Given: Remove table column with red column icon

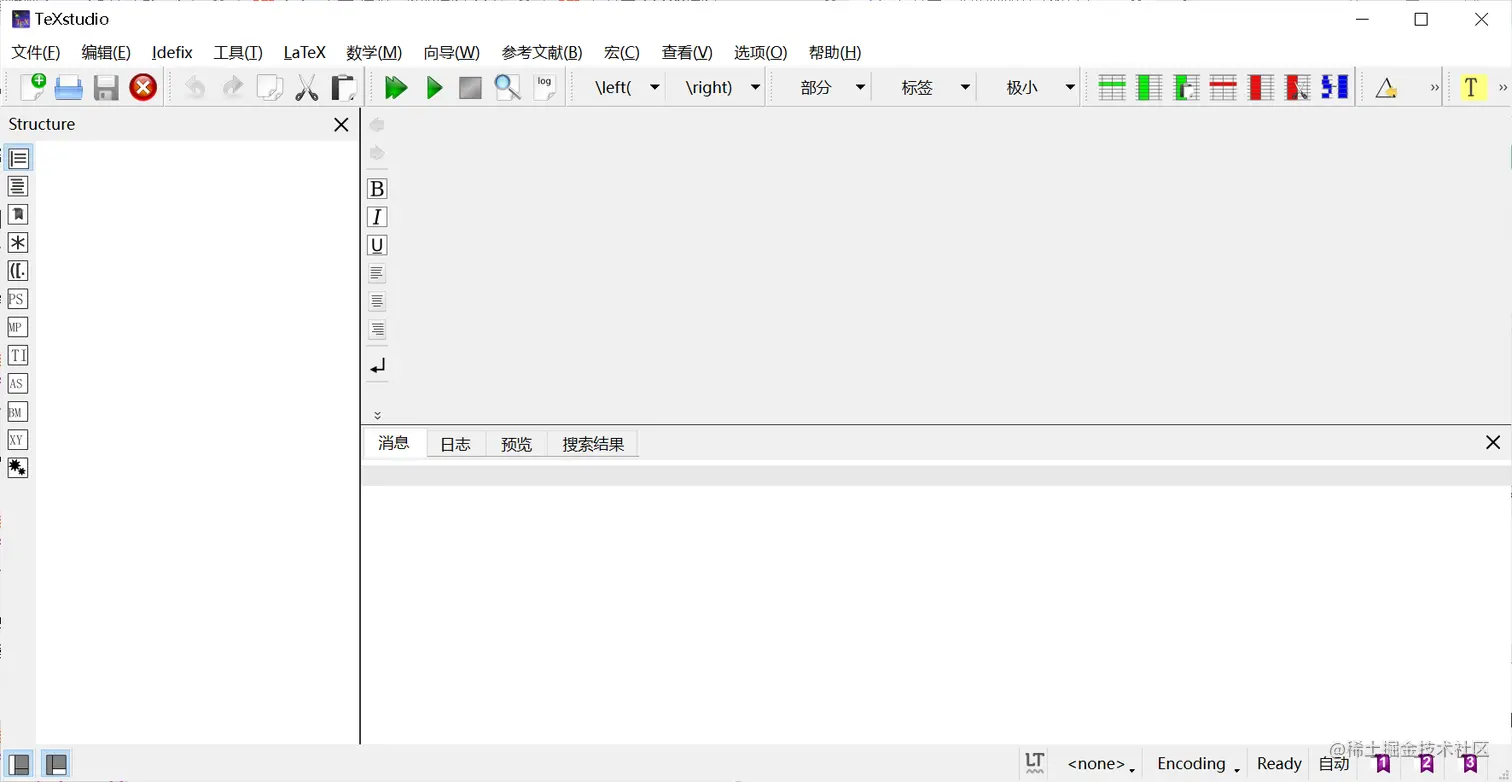Looking at the screenshot, I should tap(1261, 88).
